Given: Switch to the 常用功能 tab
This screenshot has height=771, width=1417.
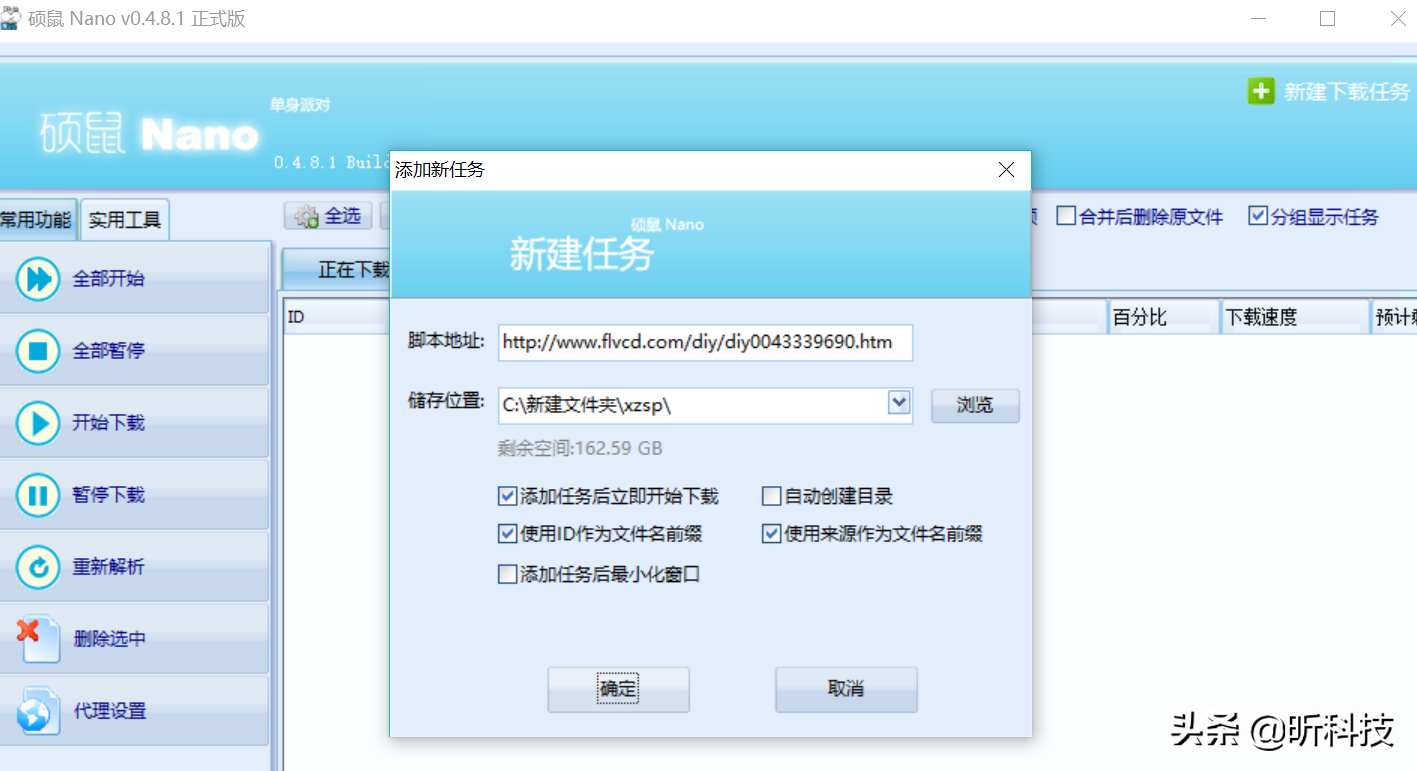Looking at the screenshot, I should coord(36,220).
